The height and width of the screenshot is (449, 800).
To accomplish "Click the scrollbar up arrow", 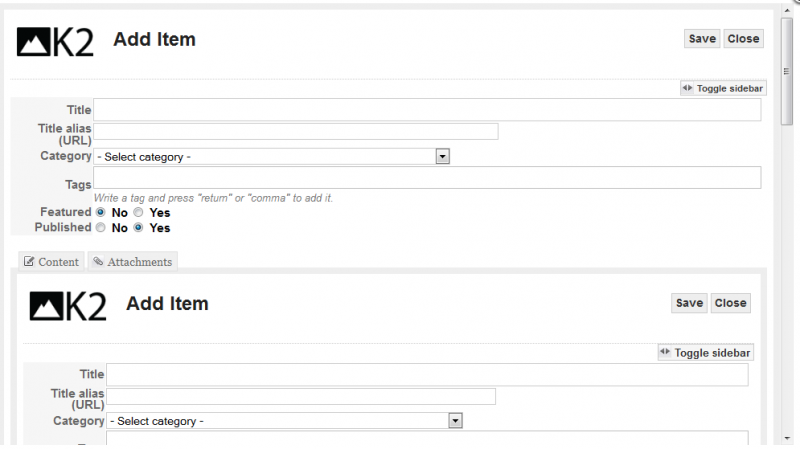I will [786, 10].
